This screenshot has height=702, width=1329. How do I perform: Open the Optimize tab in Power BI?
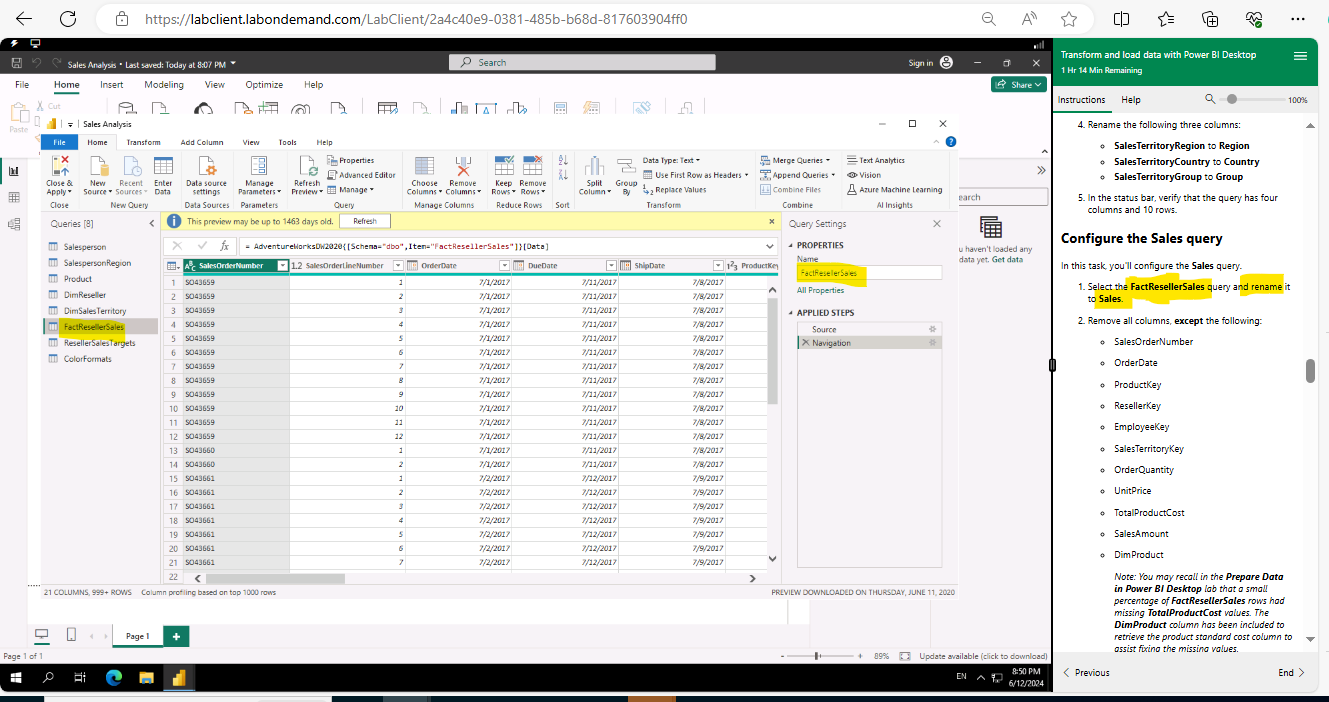[x=264, y=85]
